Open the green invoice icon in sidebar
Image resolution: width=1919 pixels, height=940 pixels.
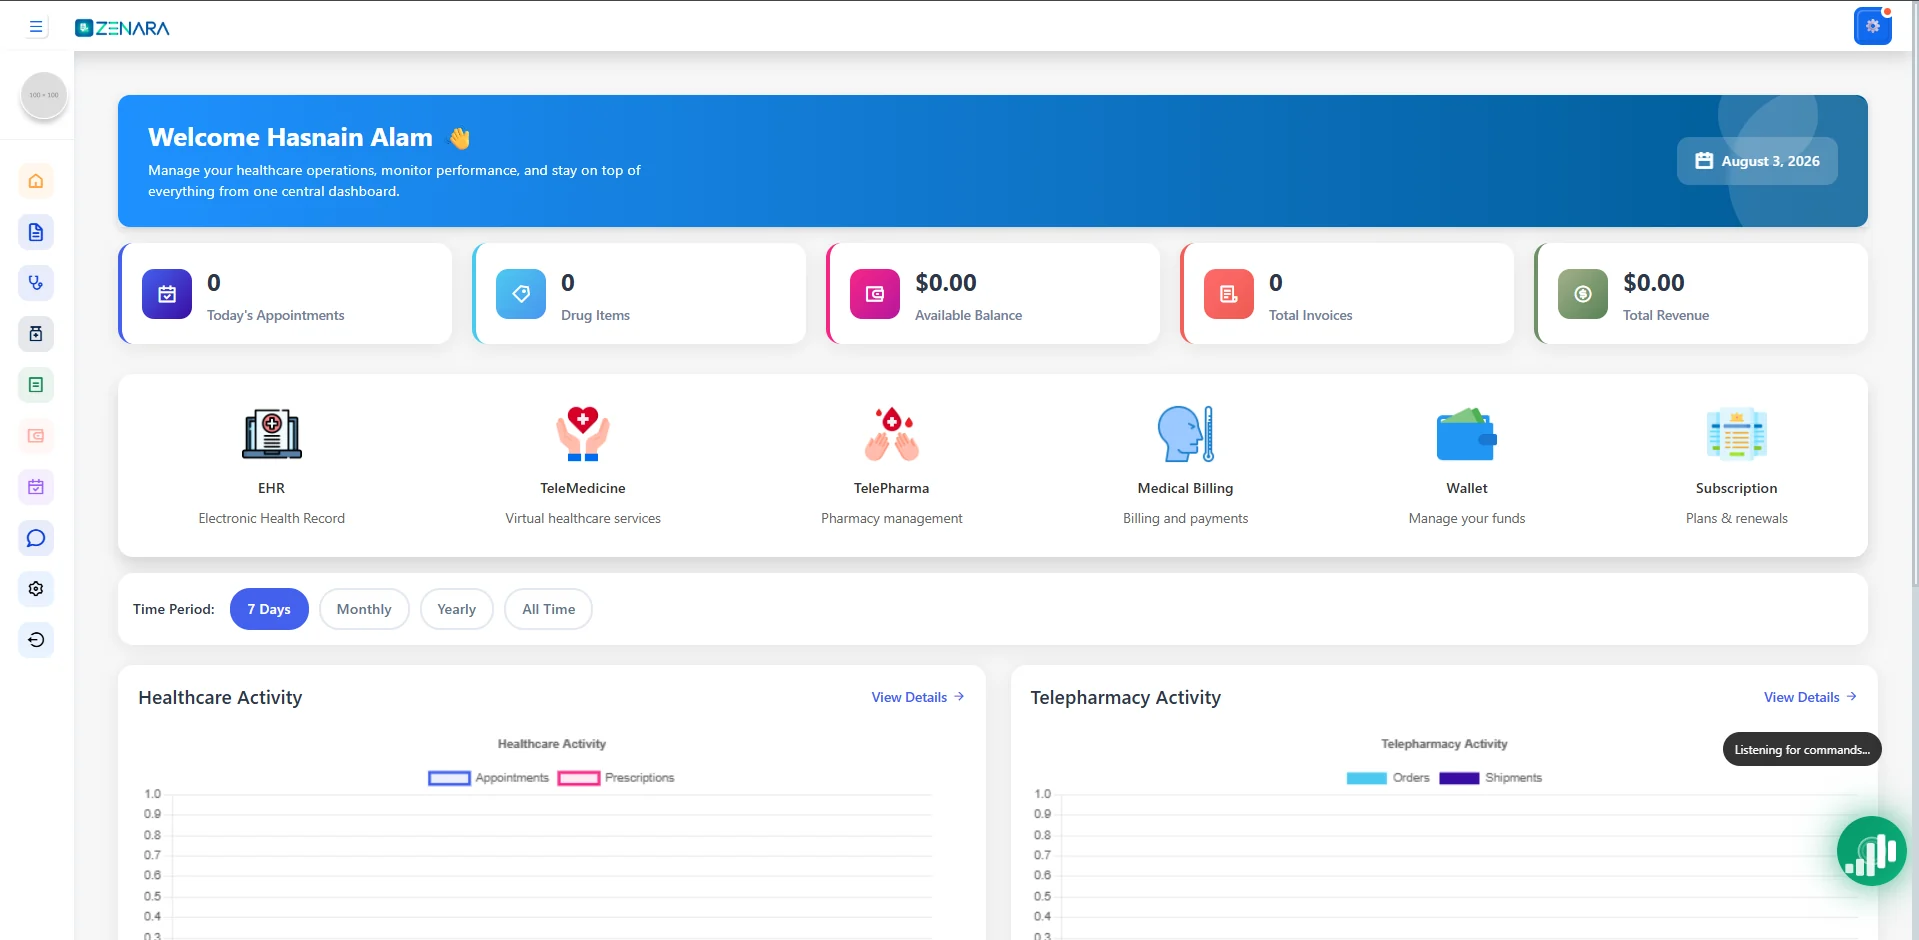click(x=36, y=385)
